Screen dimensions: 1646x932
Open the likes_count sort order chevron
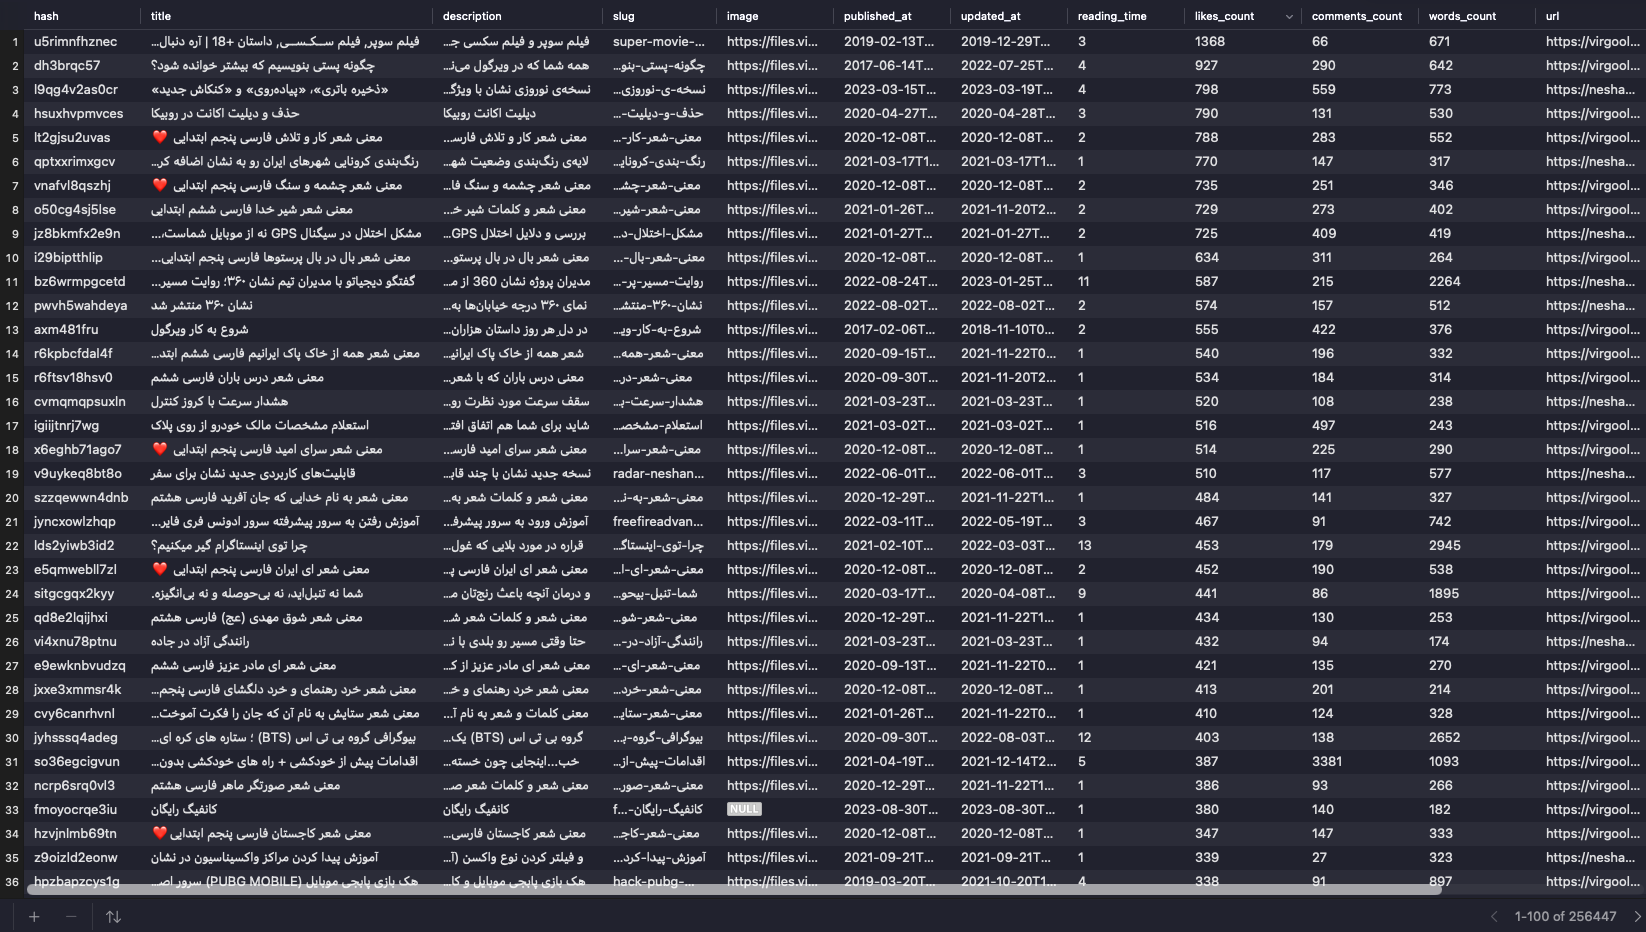pos(1288,16)
